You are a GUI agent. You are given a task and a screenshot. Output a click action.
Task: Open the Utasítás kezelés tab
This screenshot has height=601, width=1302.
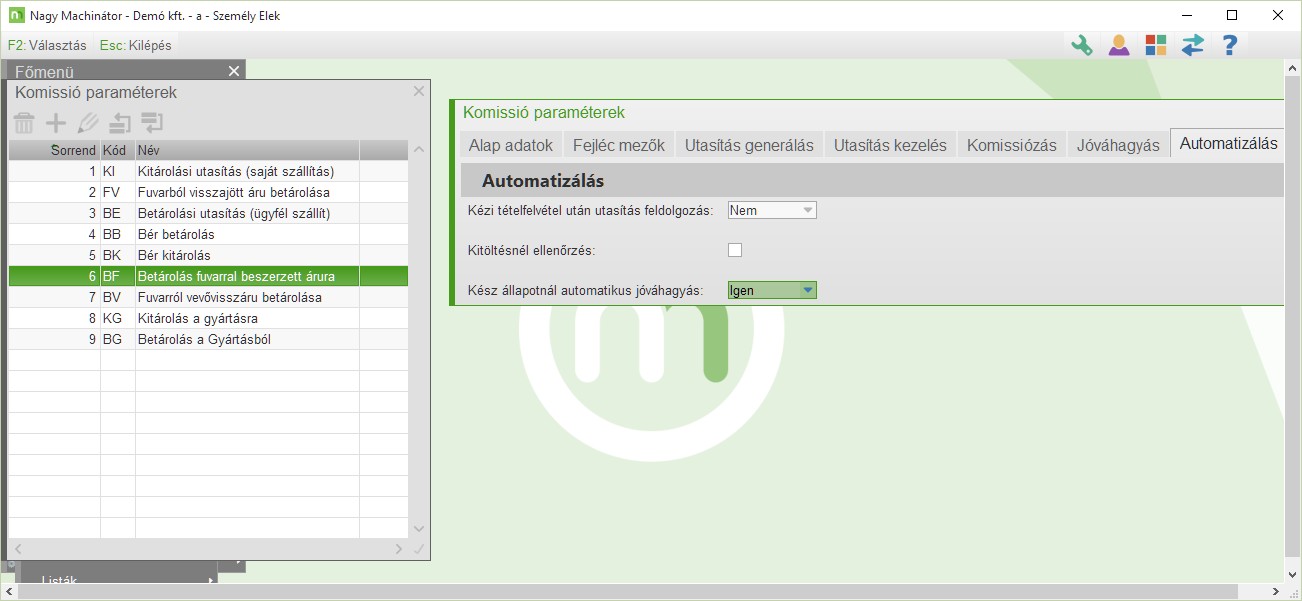click(x=890, y=145)
